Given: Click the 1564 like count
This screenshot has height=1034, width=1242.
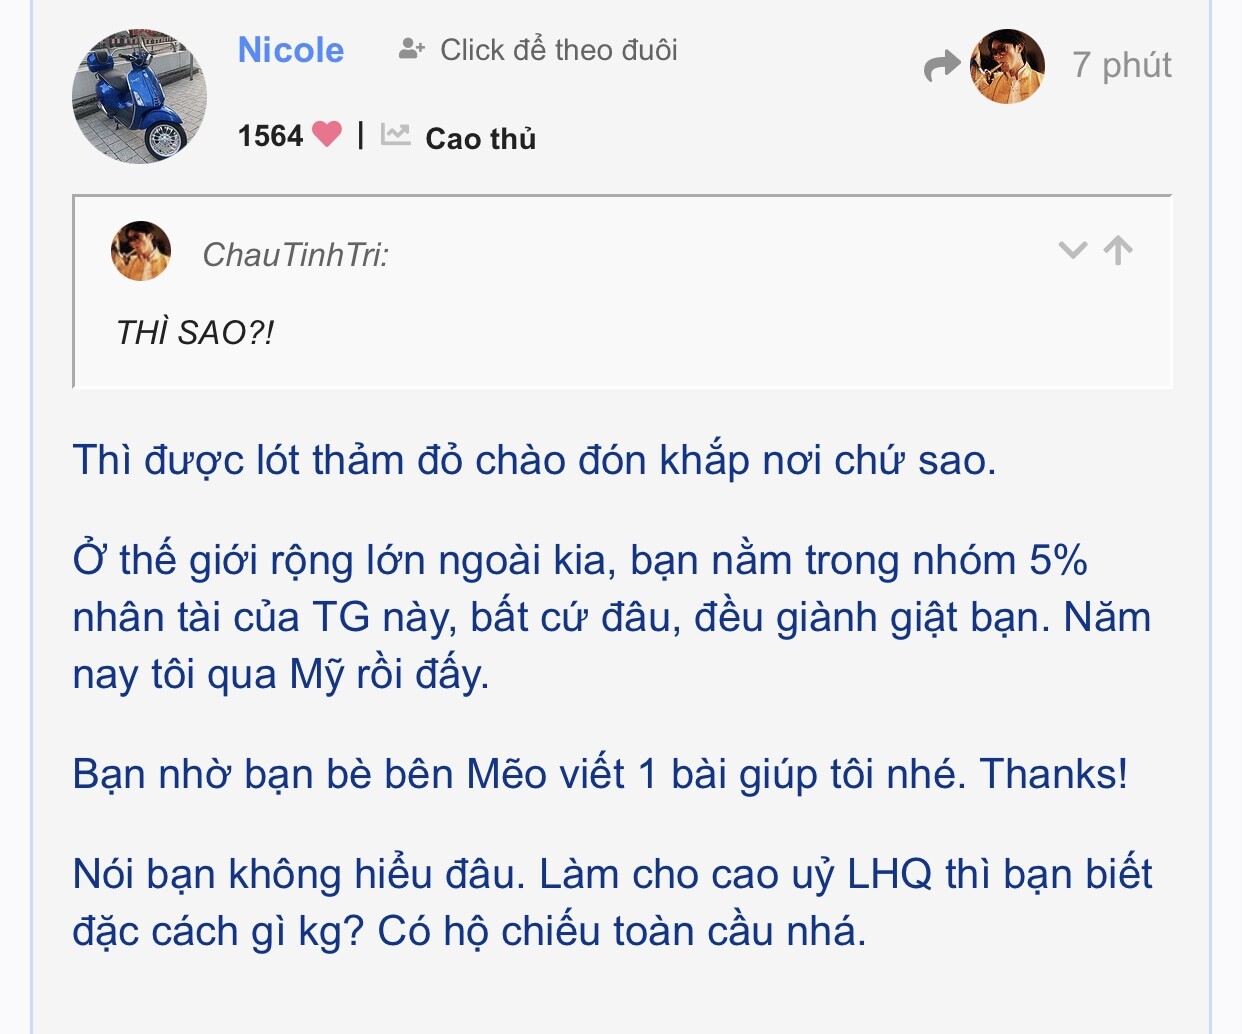Looking at the screenshot, I should point(270,136).
